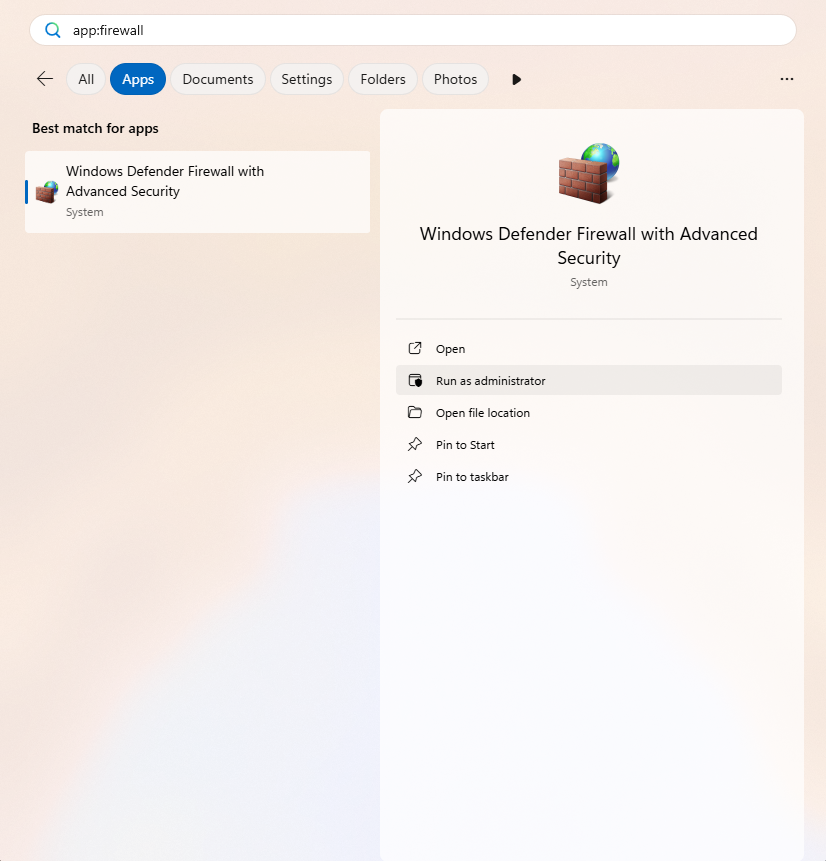Filter results by Photos
Viewport: 826px width, 861px height.
(455, 79)
